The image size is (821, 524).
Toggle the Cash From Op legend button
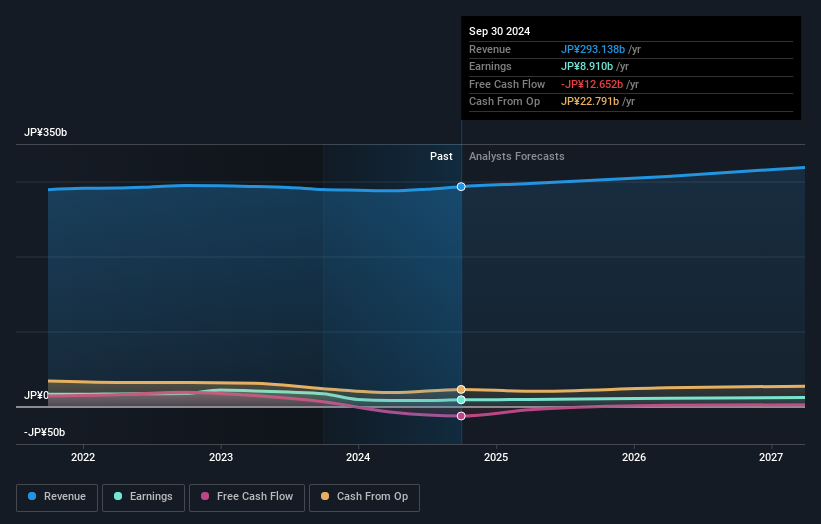364,497
